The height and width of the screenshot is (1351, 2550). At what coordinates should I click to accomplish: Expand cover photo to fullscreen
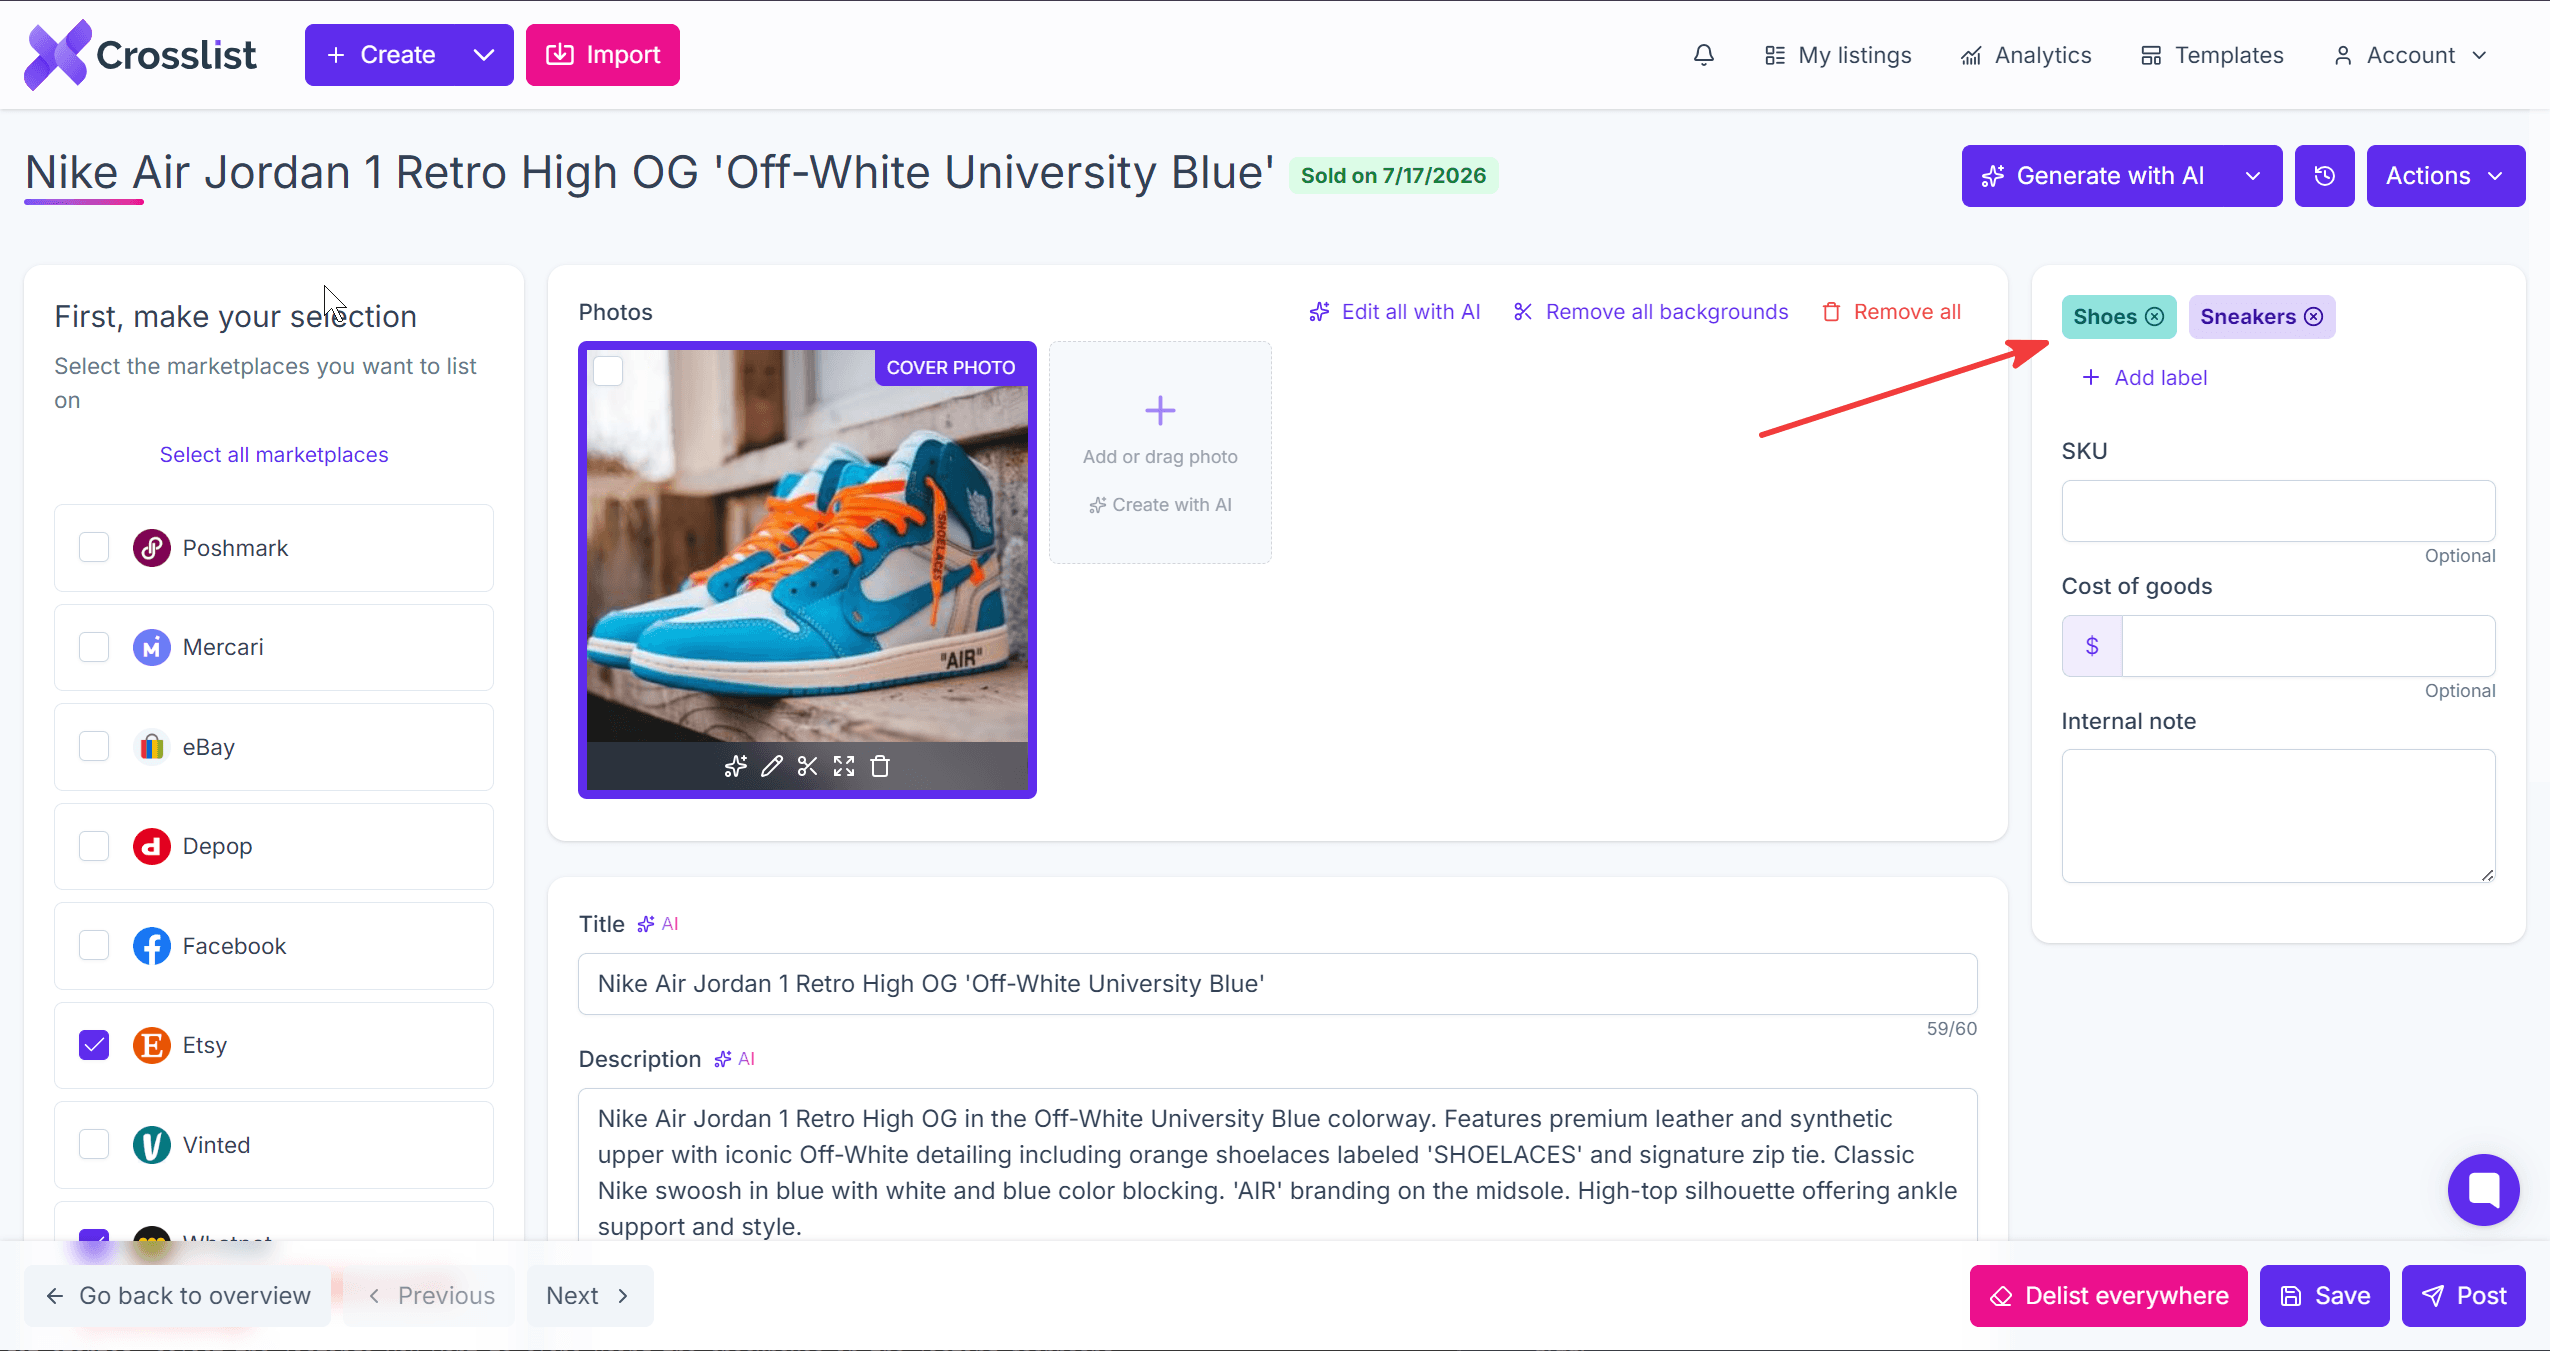click(844, 767)
